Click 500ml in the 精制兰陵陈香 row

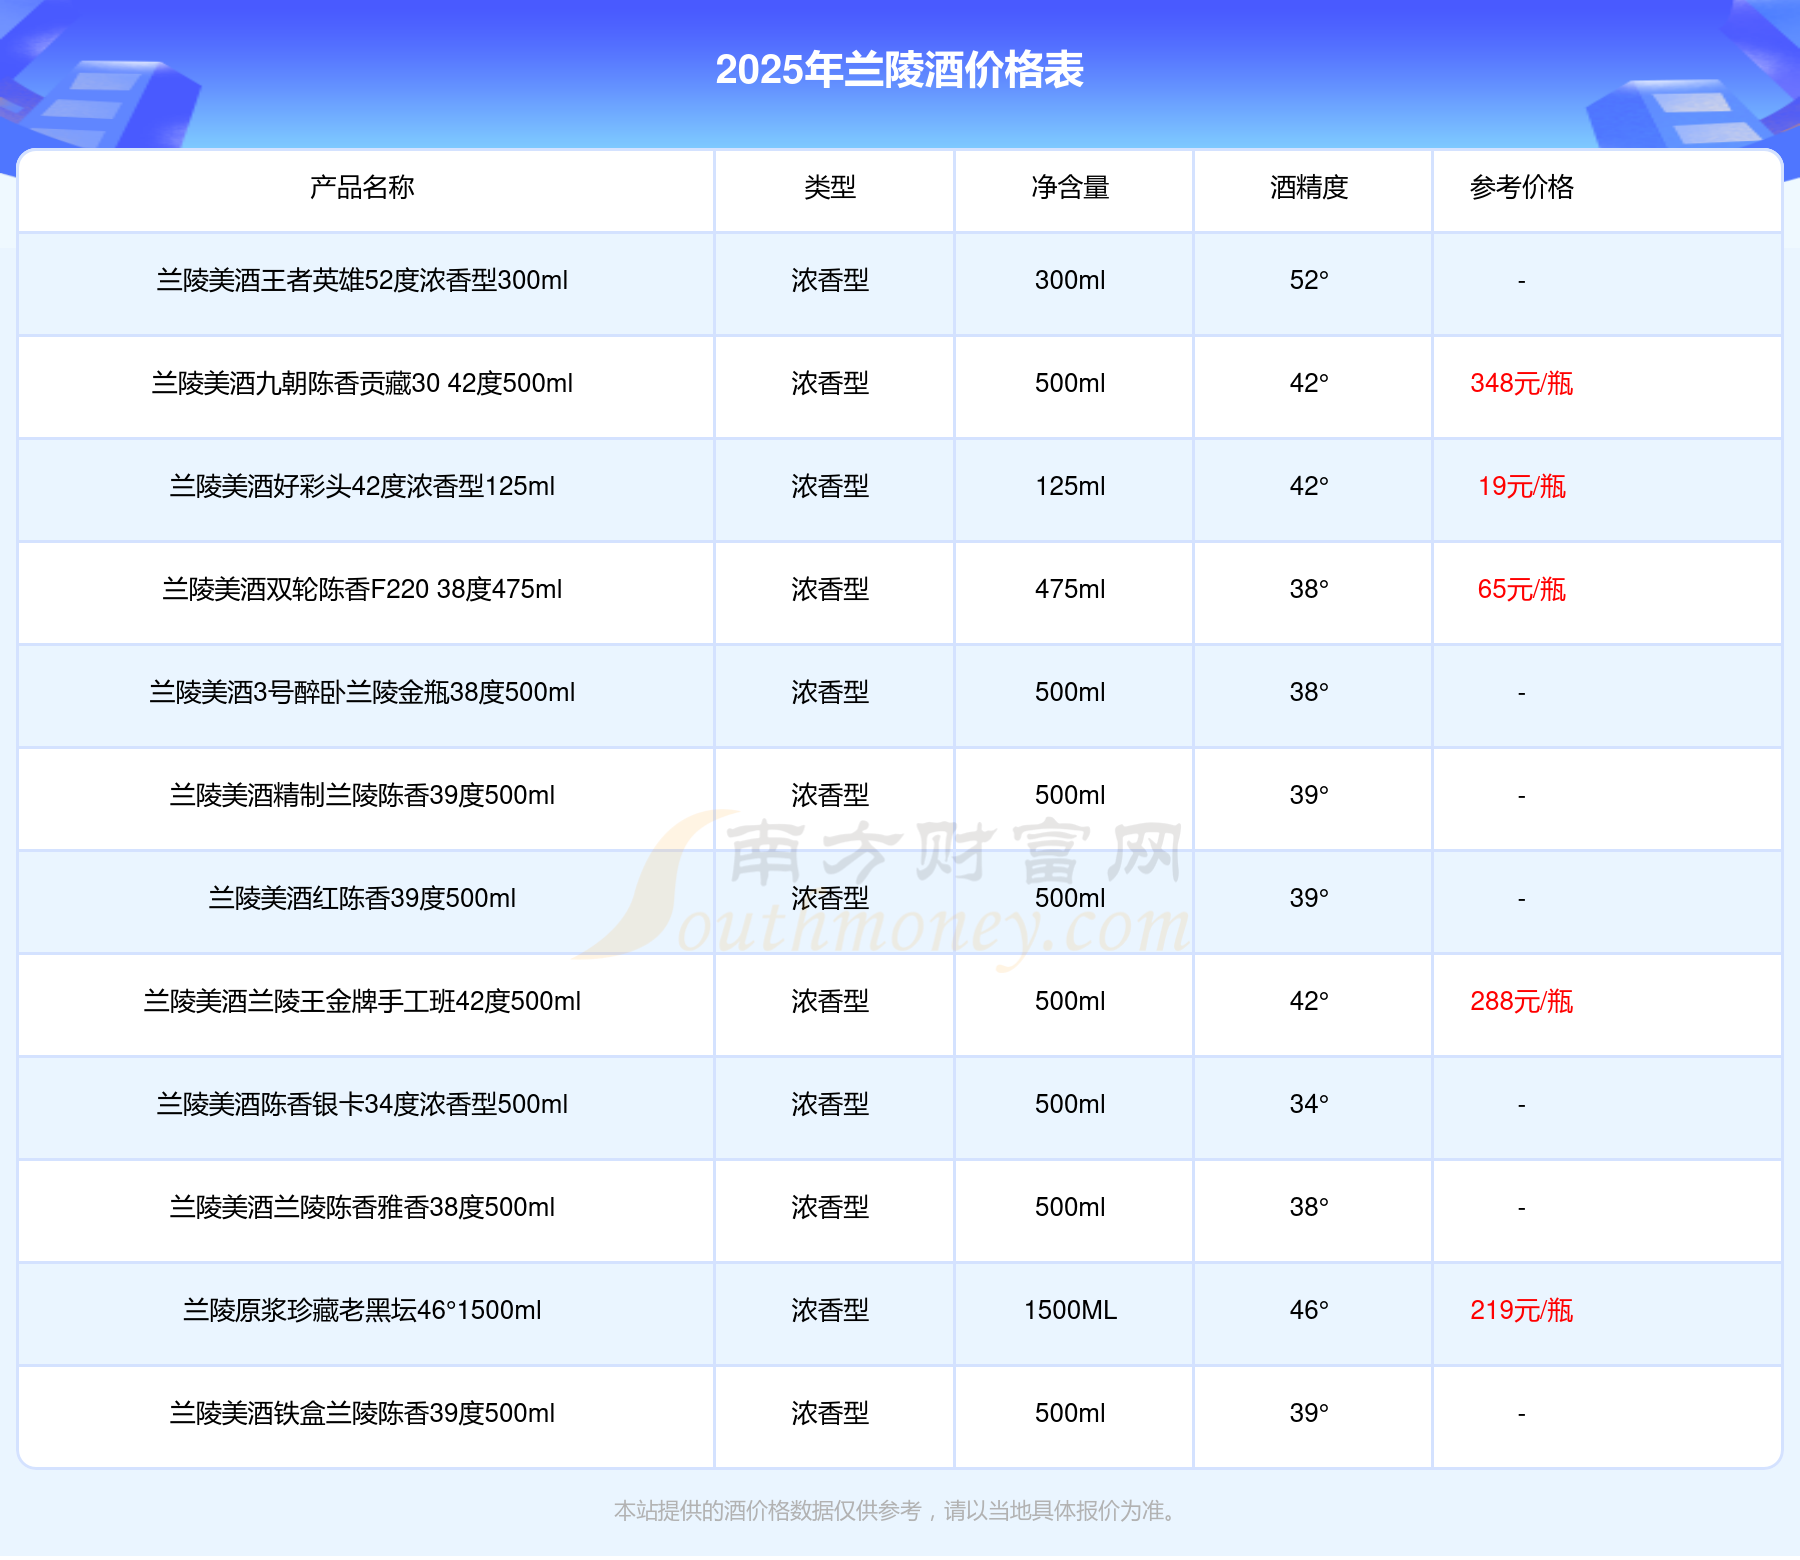(1070, 795)
